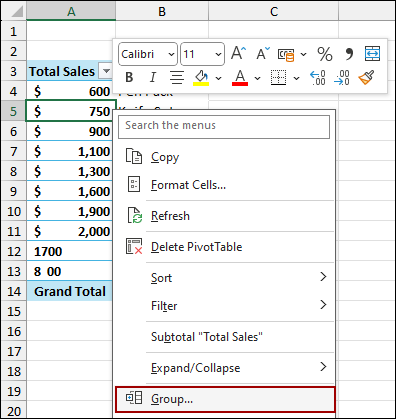Click Decrease Decimal icon
The image size is (396, 419).
[342, 78]
